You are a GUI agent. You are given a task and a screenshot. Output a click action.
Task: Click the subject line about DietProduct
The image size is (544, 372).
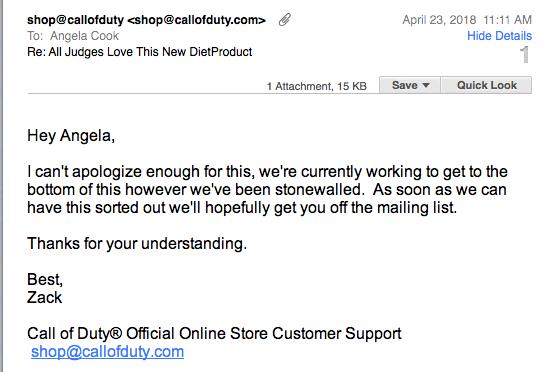pyautogui.click(x=139, y=52)
